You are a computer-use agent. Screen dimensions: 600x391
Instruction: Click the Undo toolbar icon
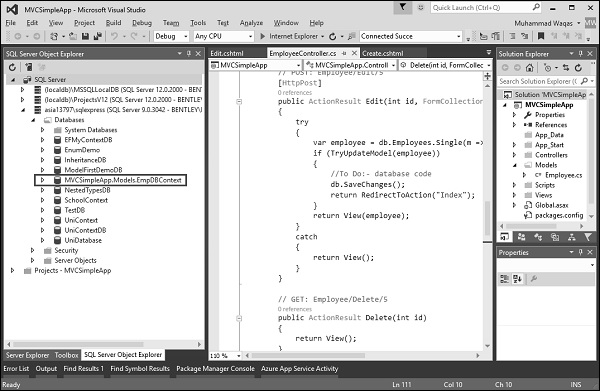click(114, 36)
